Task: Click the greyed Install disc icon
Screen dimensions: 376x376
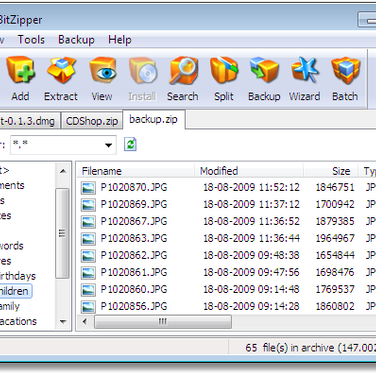Action: click(x=143, y=70)
